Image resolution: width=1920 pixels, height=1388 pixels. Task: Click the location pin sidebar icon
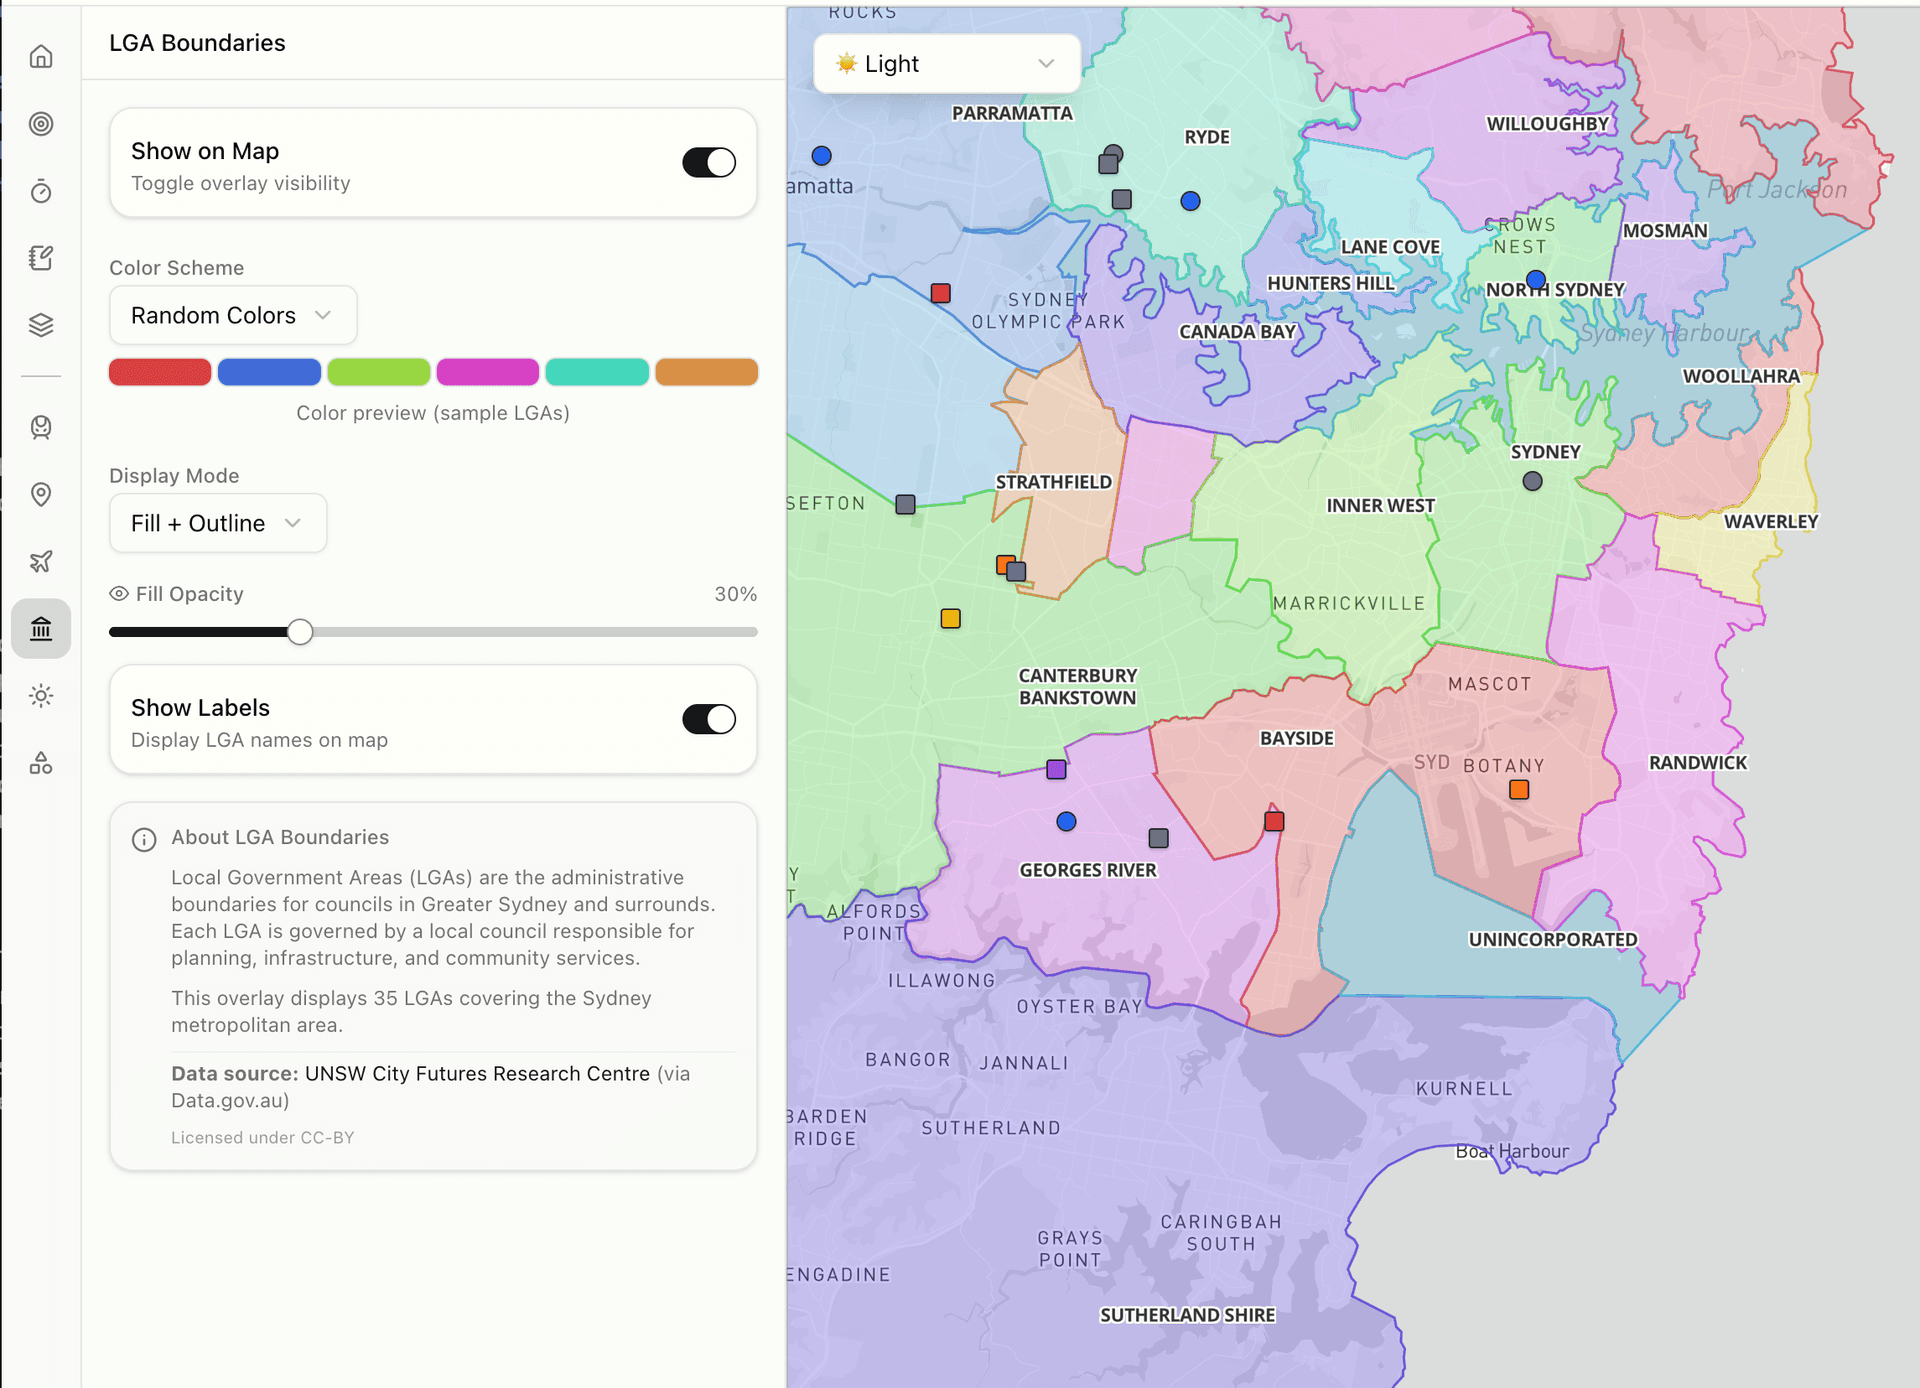41,494
